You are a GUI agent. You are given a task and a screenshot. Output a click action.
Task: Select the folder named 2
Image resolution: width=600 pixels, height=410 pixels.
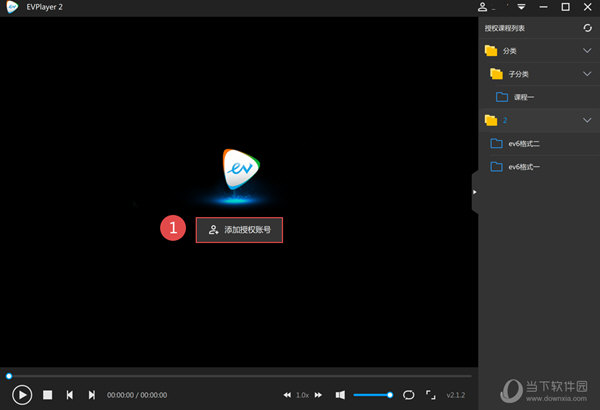(539, 121)
